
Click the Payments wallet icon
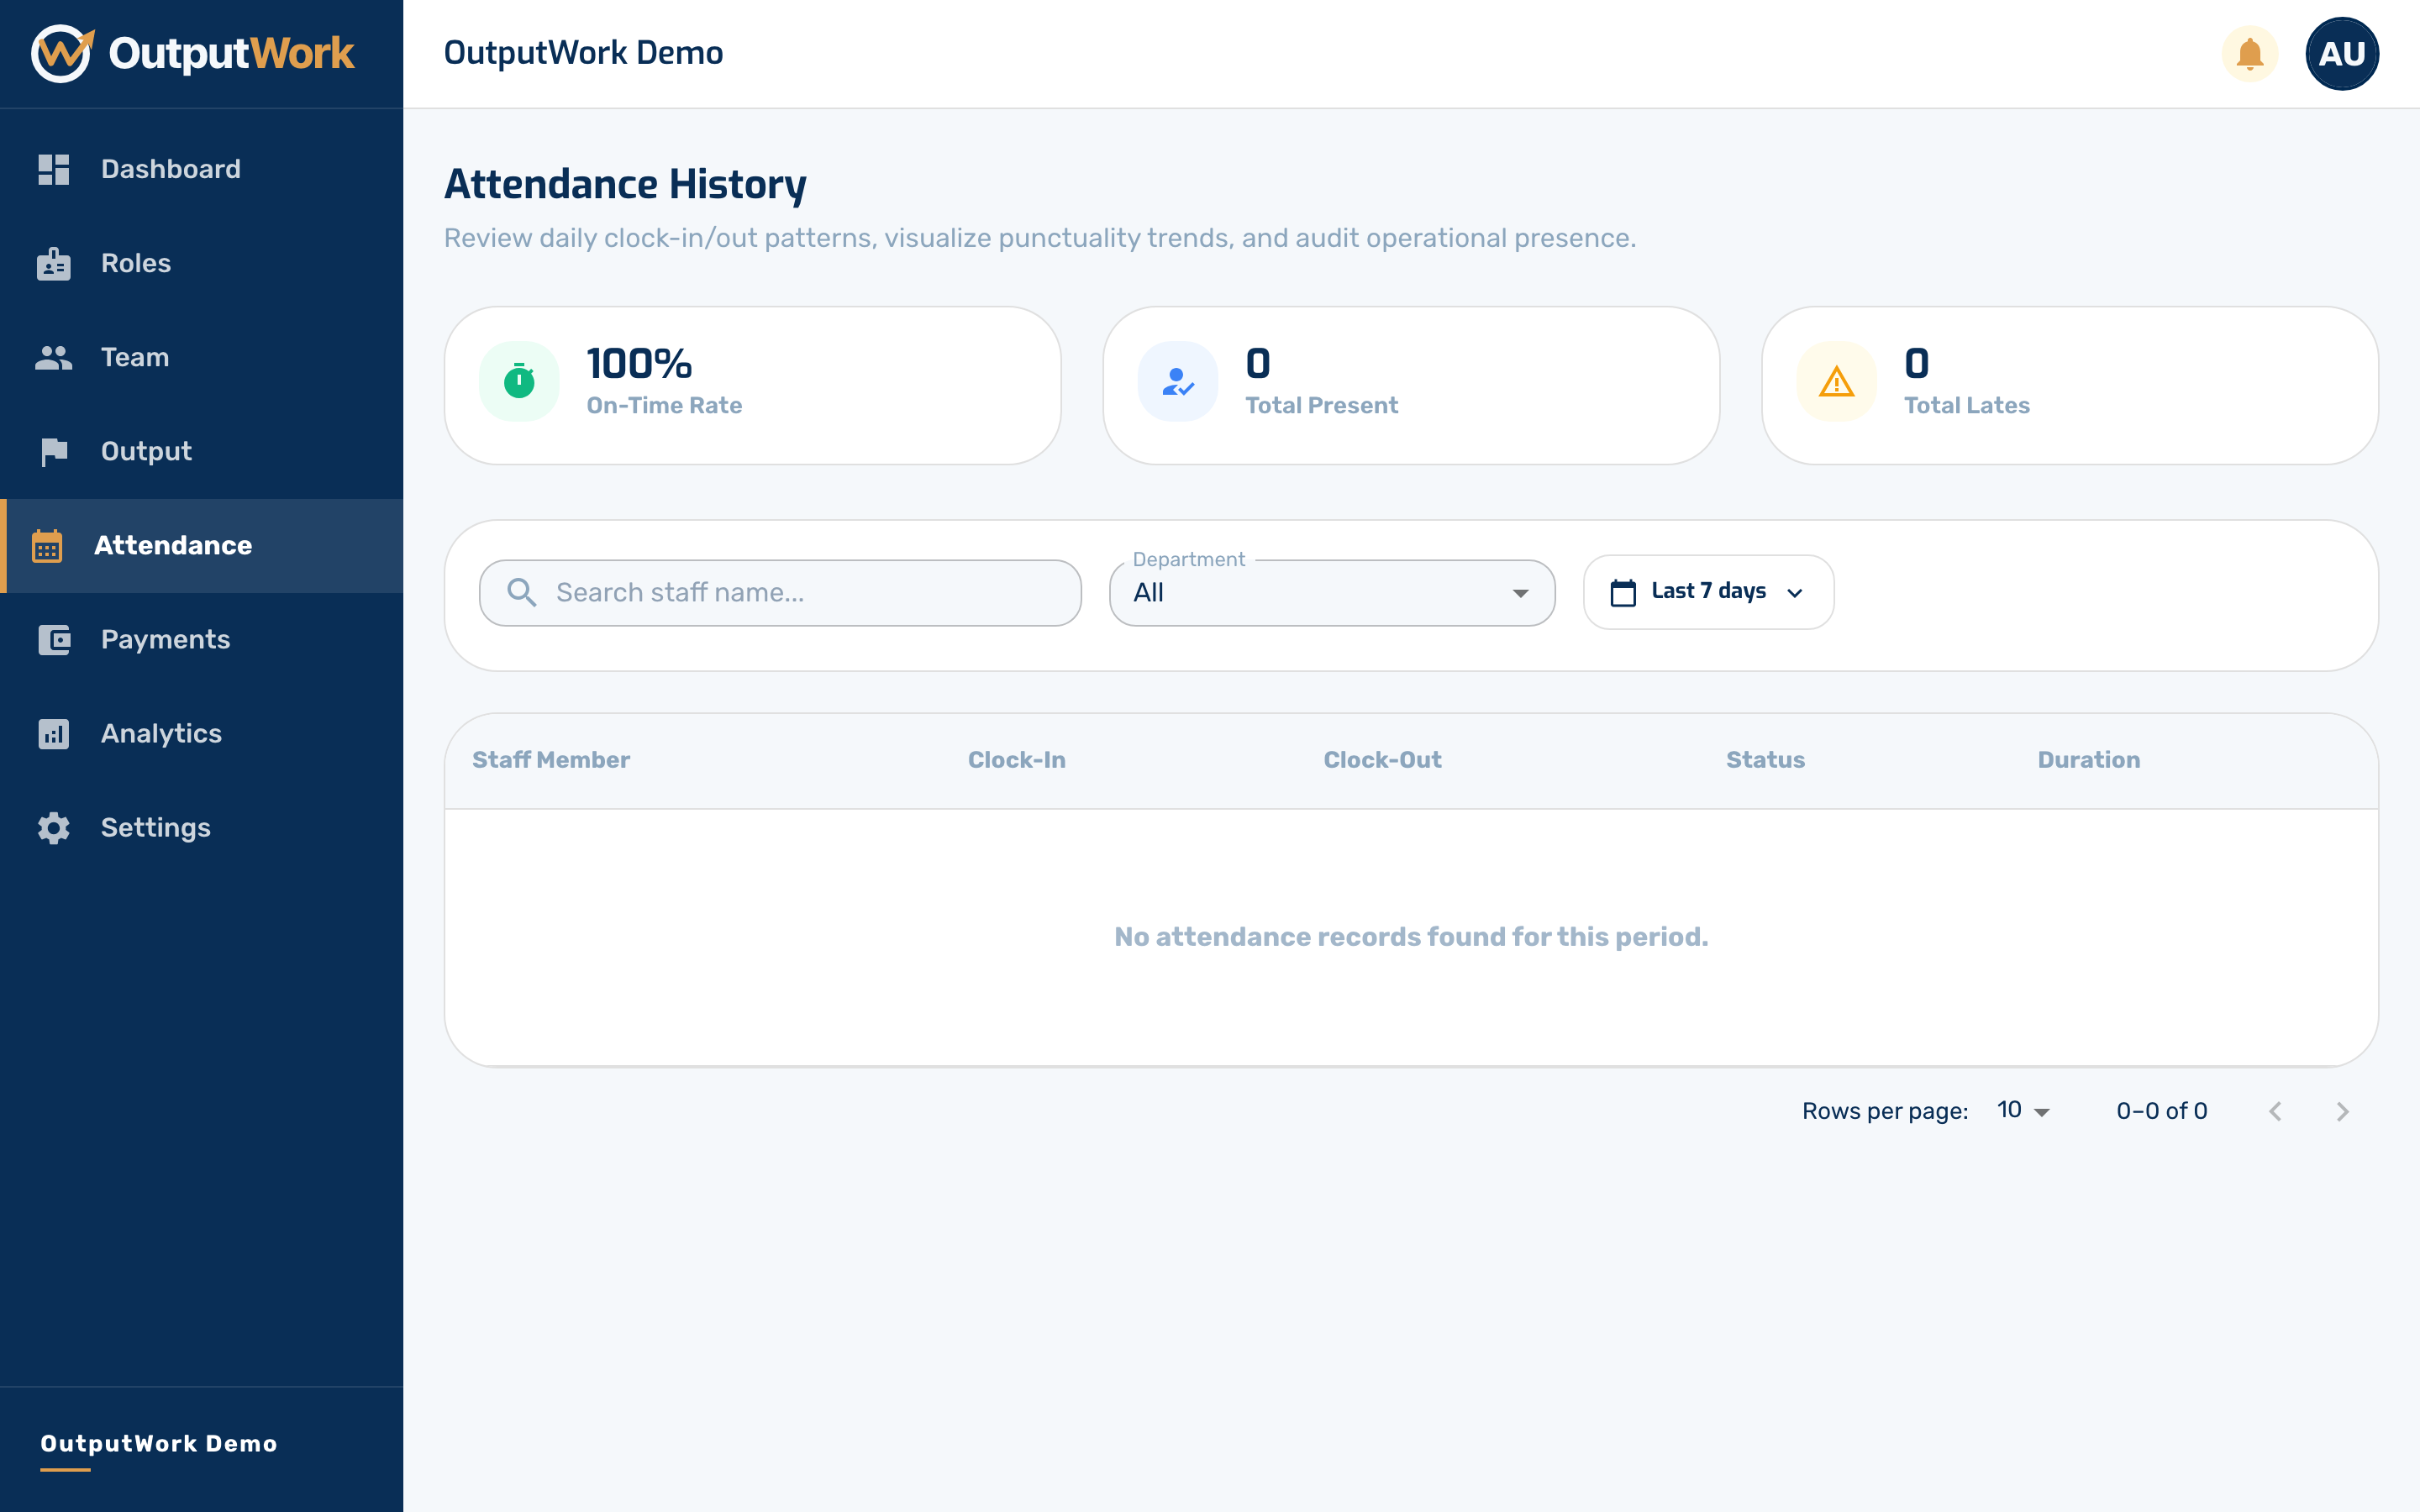click(53, 640)
